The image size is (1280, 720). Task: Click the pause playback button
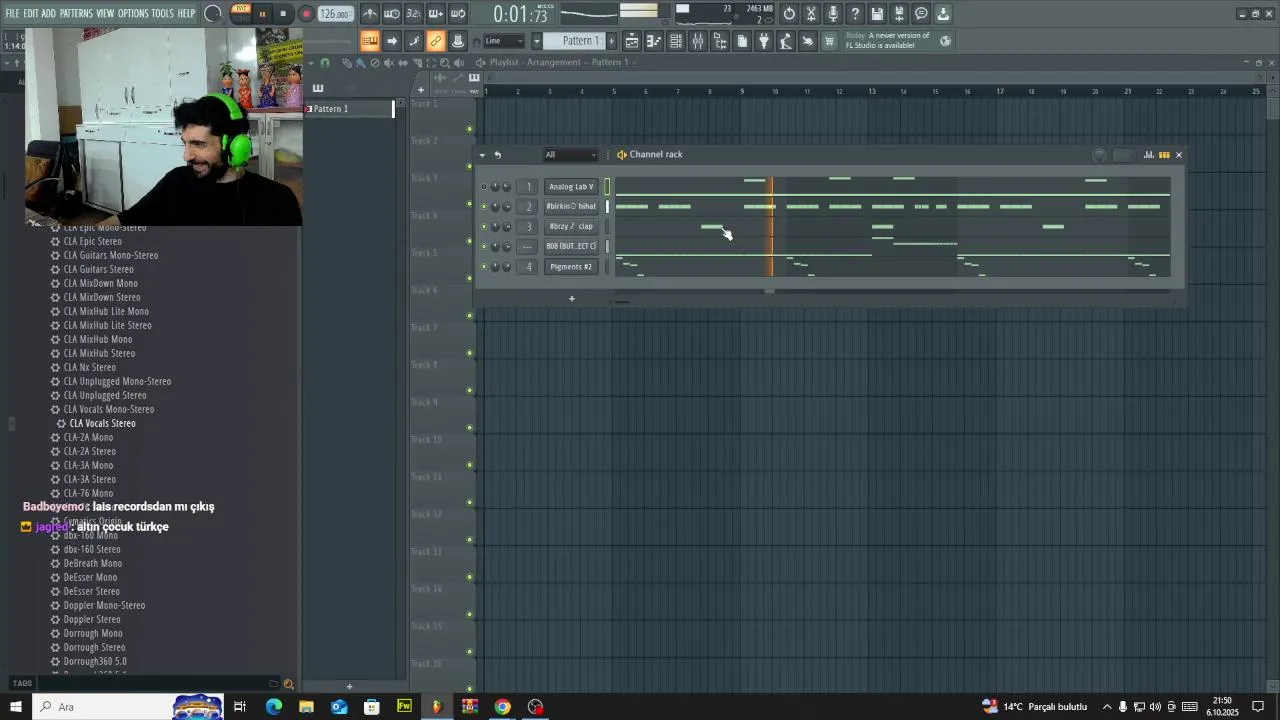[x=262, y=14]
